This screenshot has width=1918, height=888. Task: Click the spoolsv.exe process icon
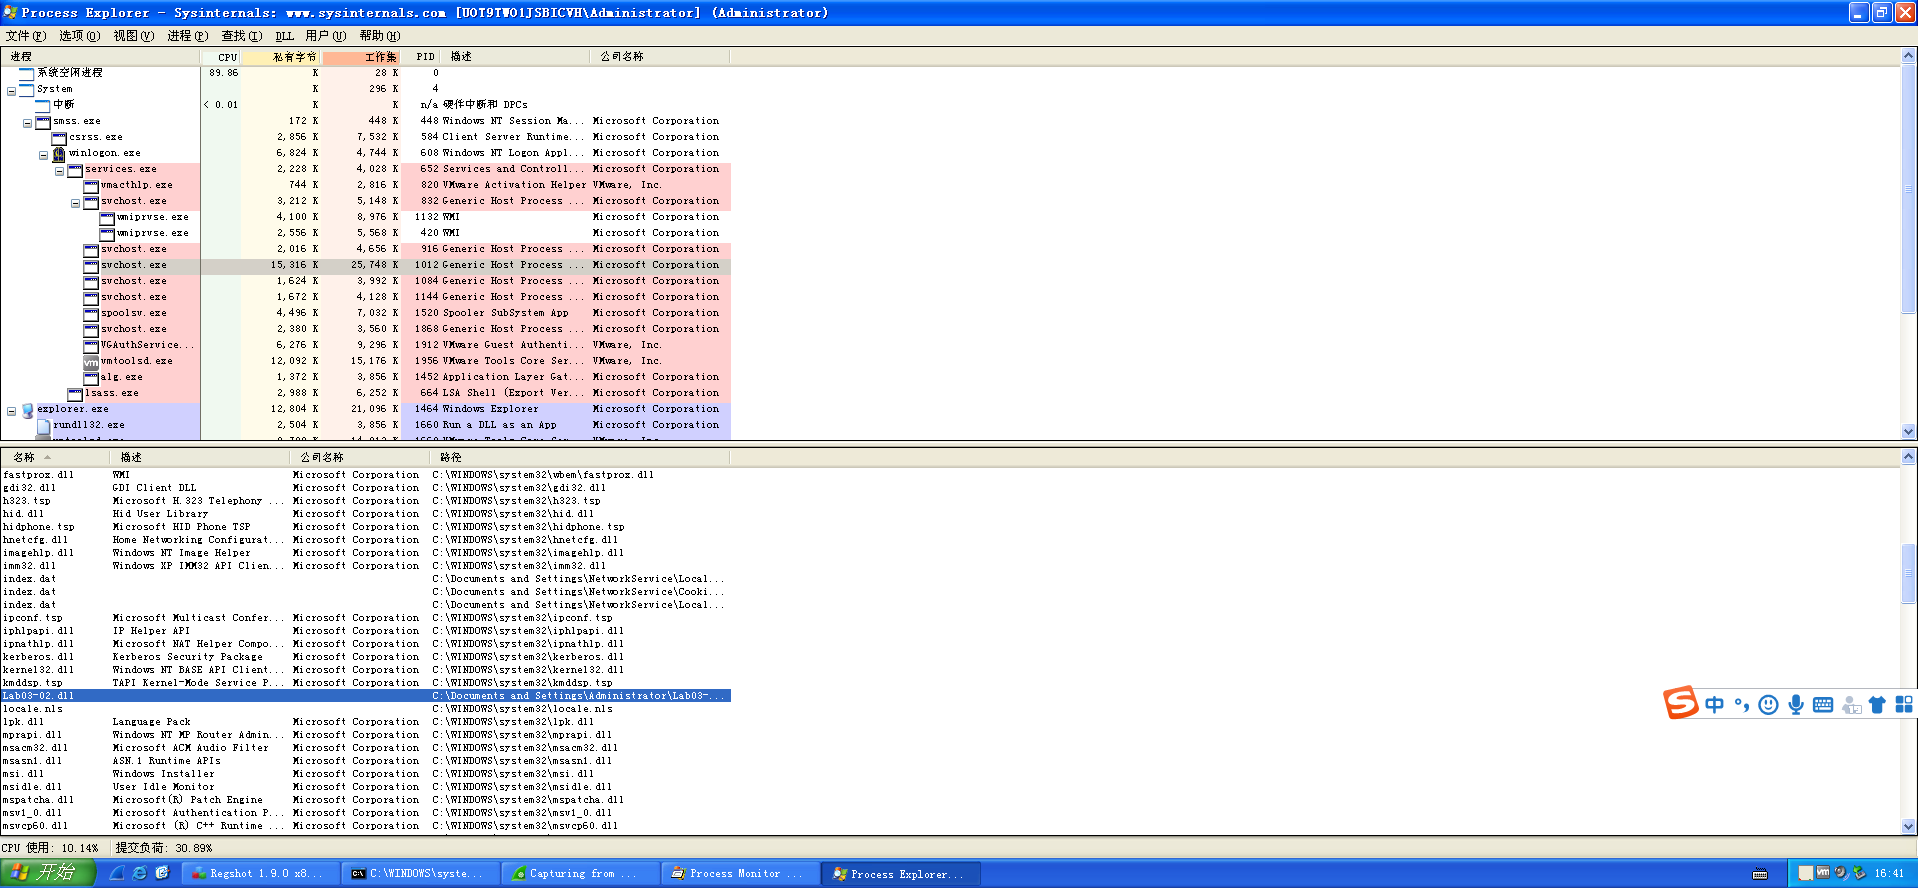[91, 313]
